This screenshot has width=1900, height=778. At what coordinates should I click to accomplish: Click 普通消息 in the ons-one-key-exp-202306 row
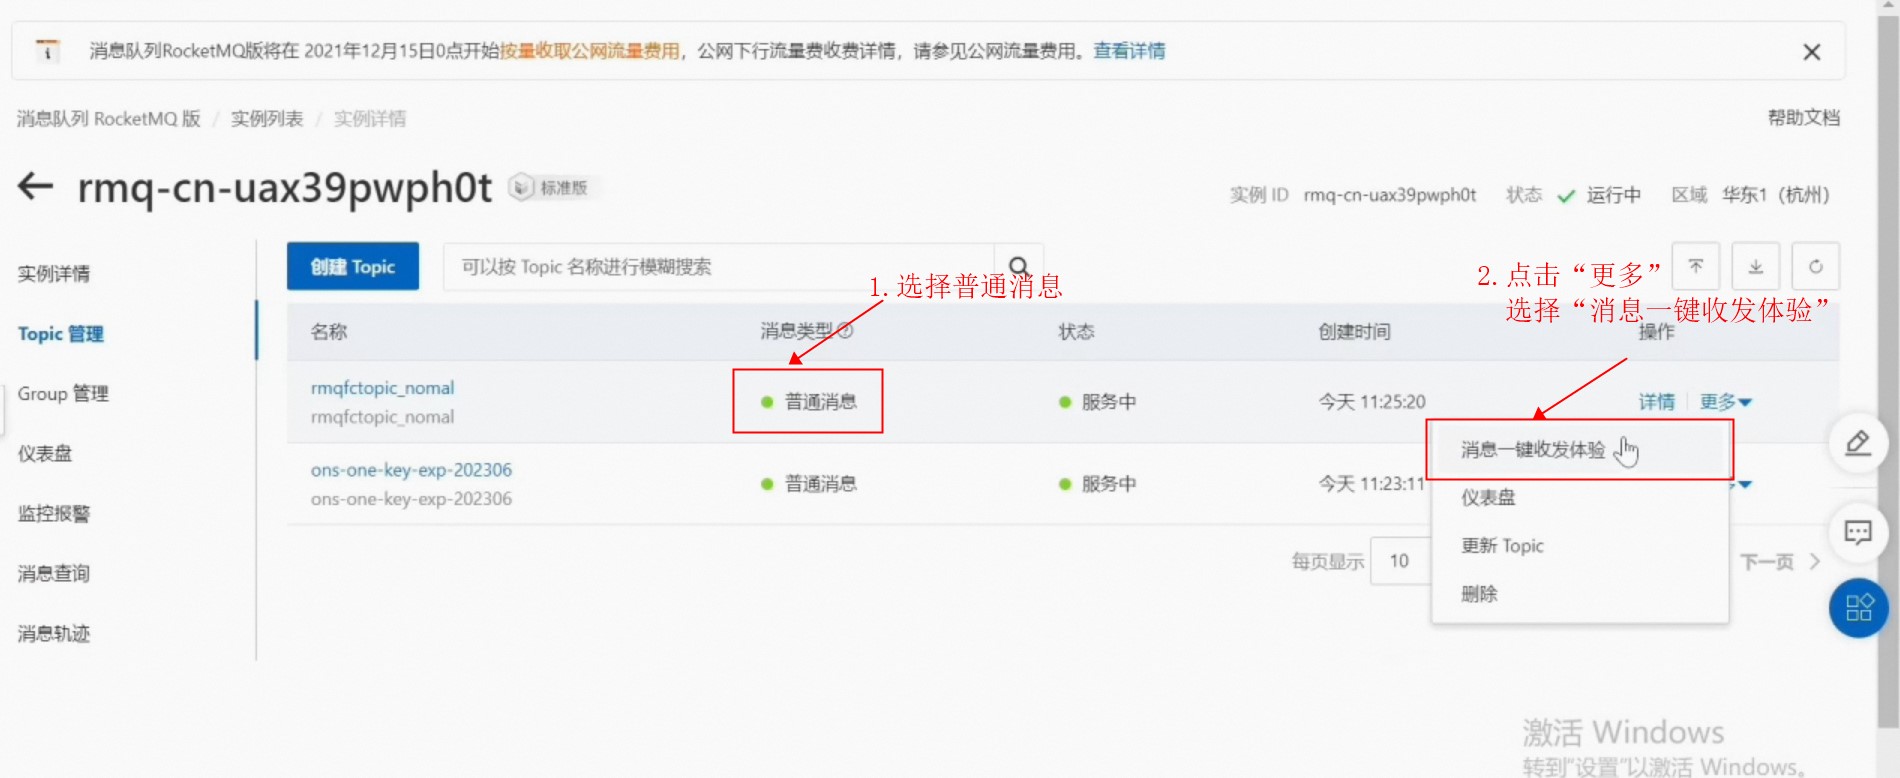[820, 483]
